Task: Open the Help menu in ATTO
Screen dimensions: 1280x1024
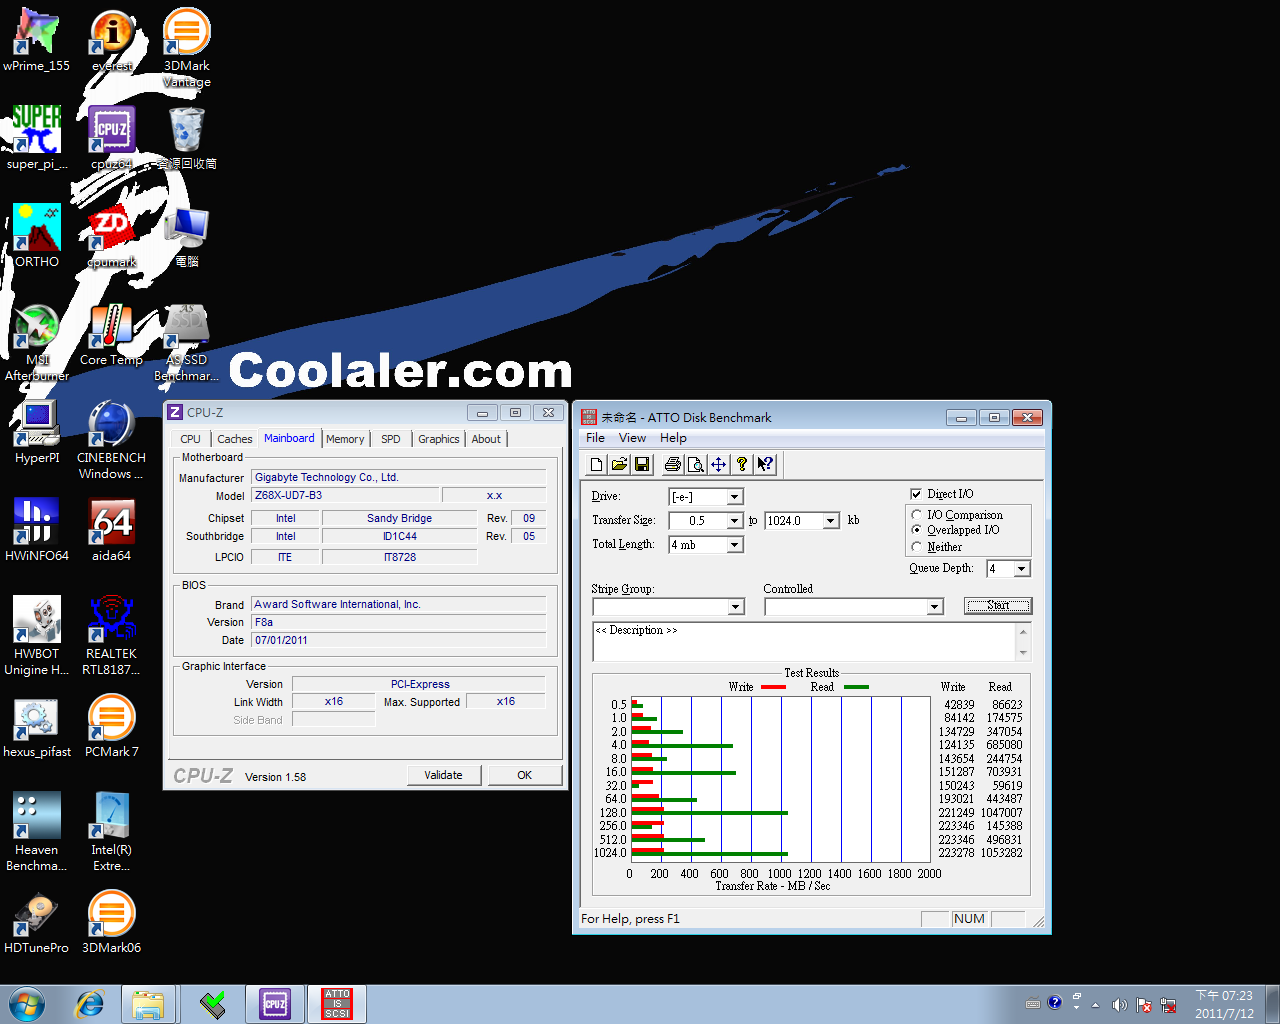Action: click(673, 438)
